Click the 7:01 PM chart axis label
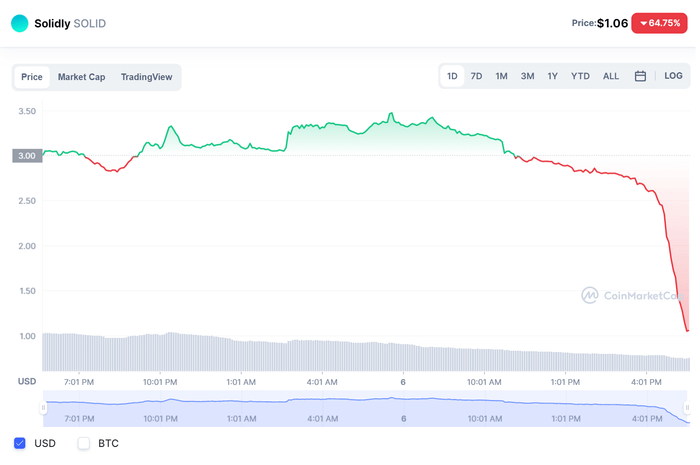The height and width of the screenshot is (465, 700). pyautogui.click(x=79, y=382)
